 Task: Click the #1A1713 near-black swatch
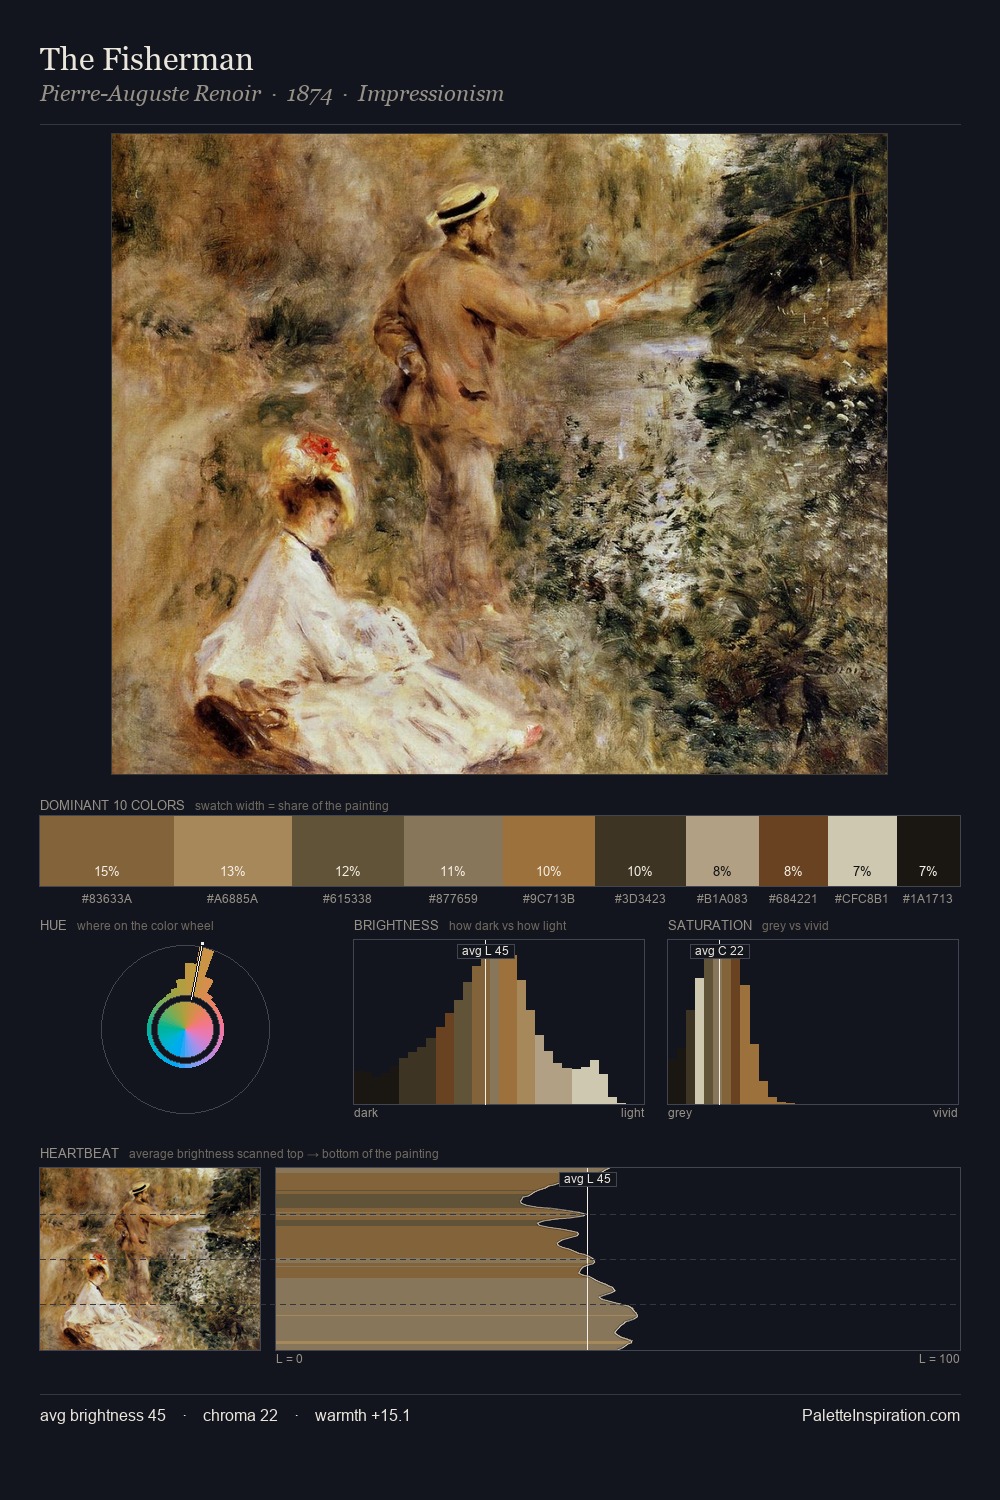[928, 851]
